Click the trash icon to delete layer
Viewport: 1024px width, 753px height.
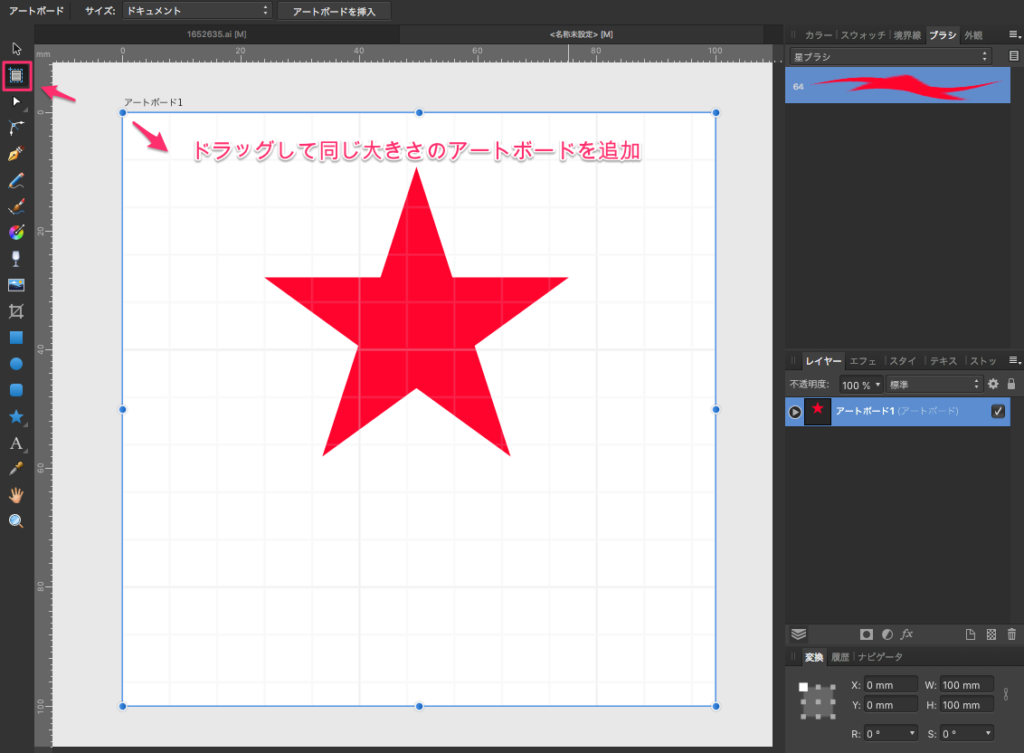point(1012,634)
